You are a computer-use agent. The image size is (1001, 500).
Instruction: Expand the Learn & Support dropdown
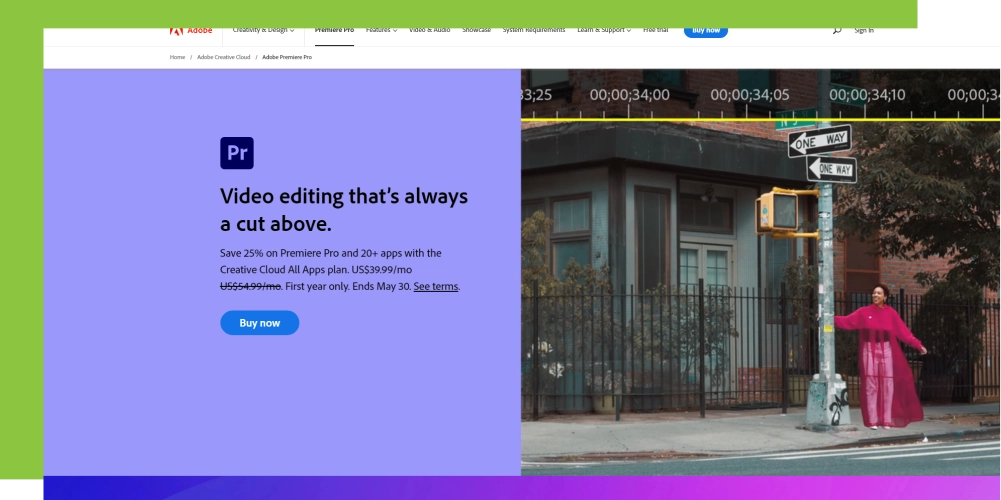click(604, 31)
